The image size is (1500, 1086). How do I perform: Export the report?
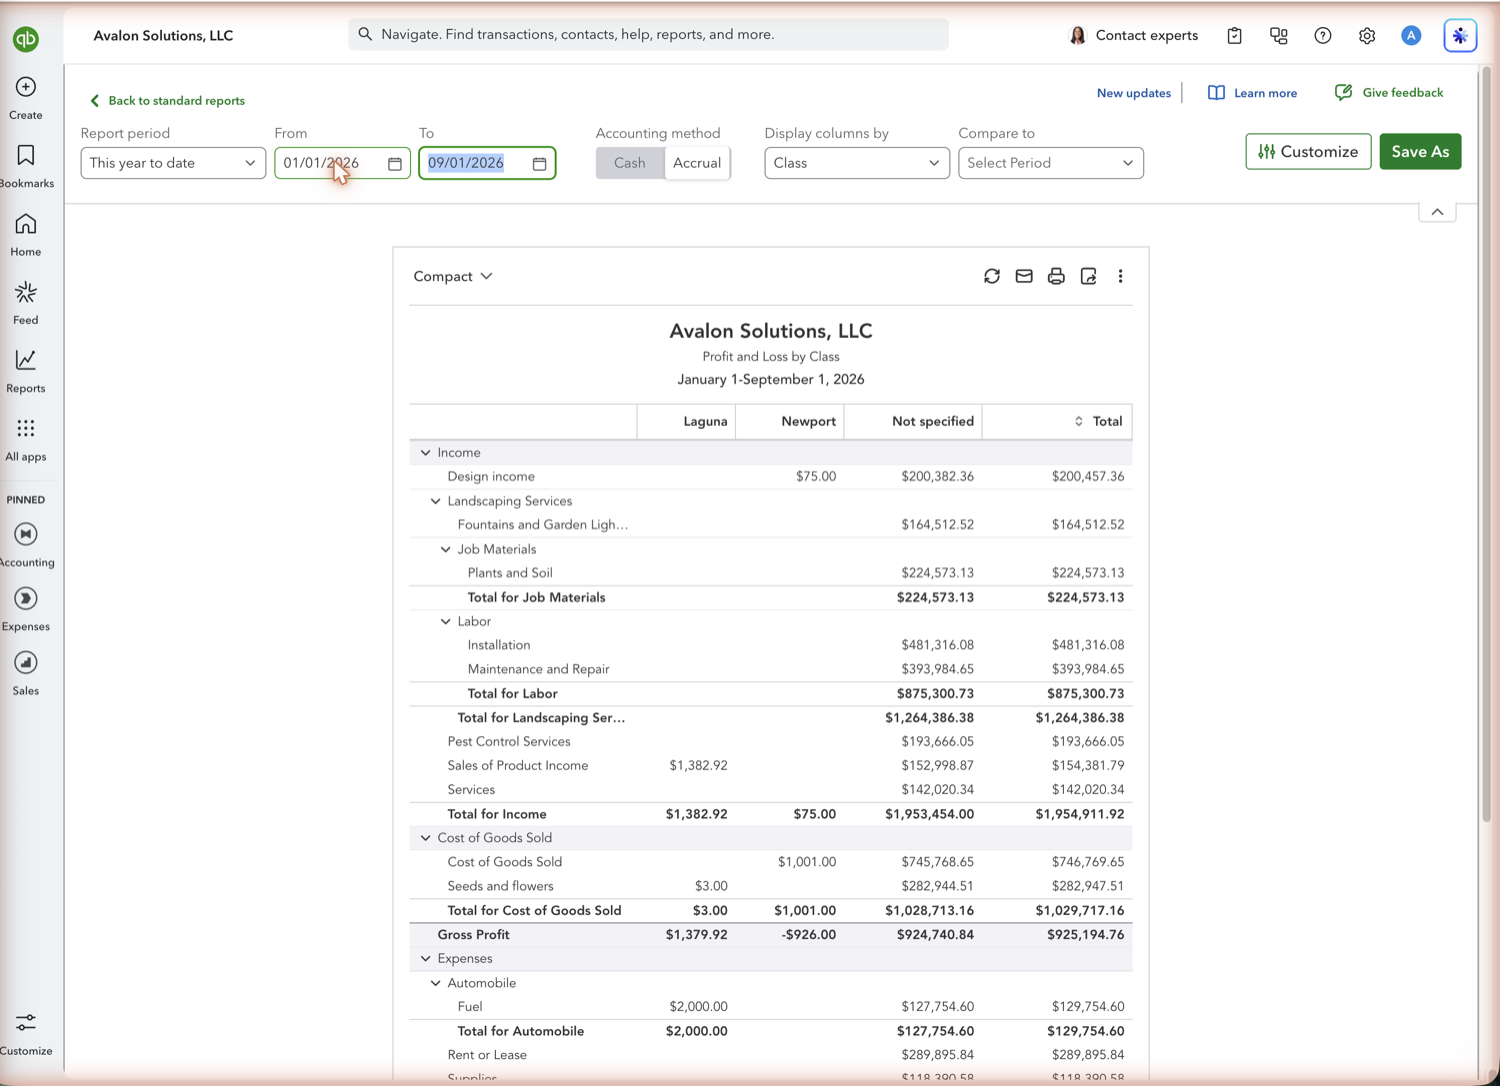click(x=1088, y=276)
